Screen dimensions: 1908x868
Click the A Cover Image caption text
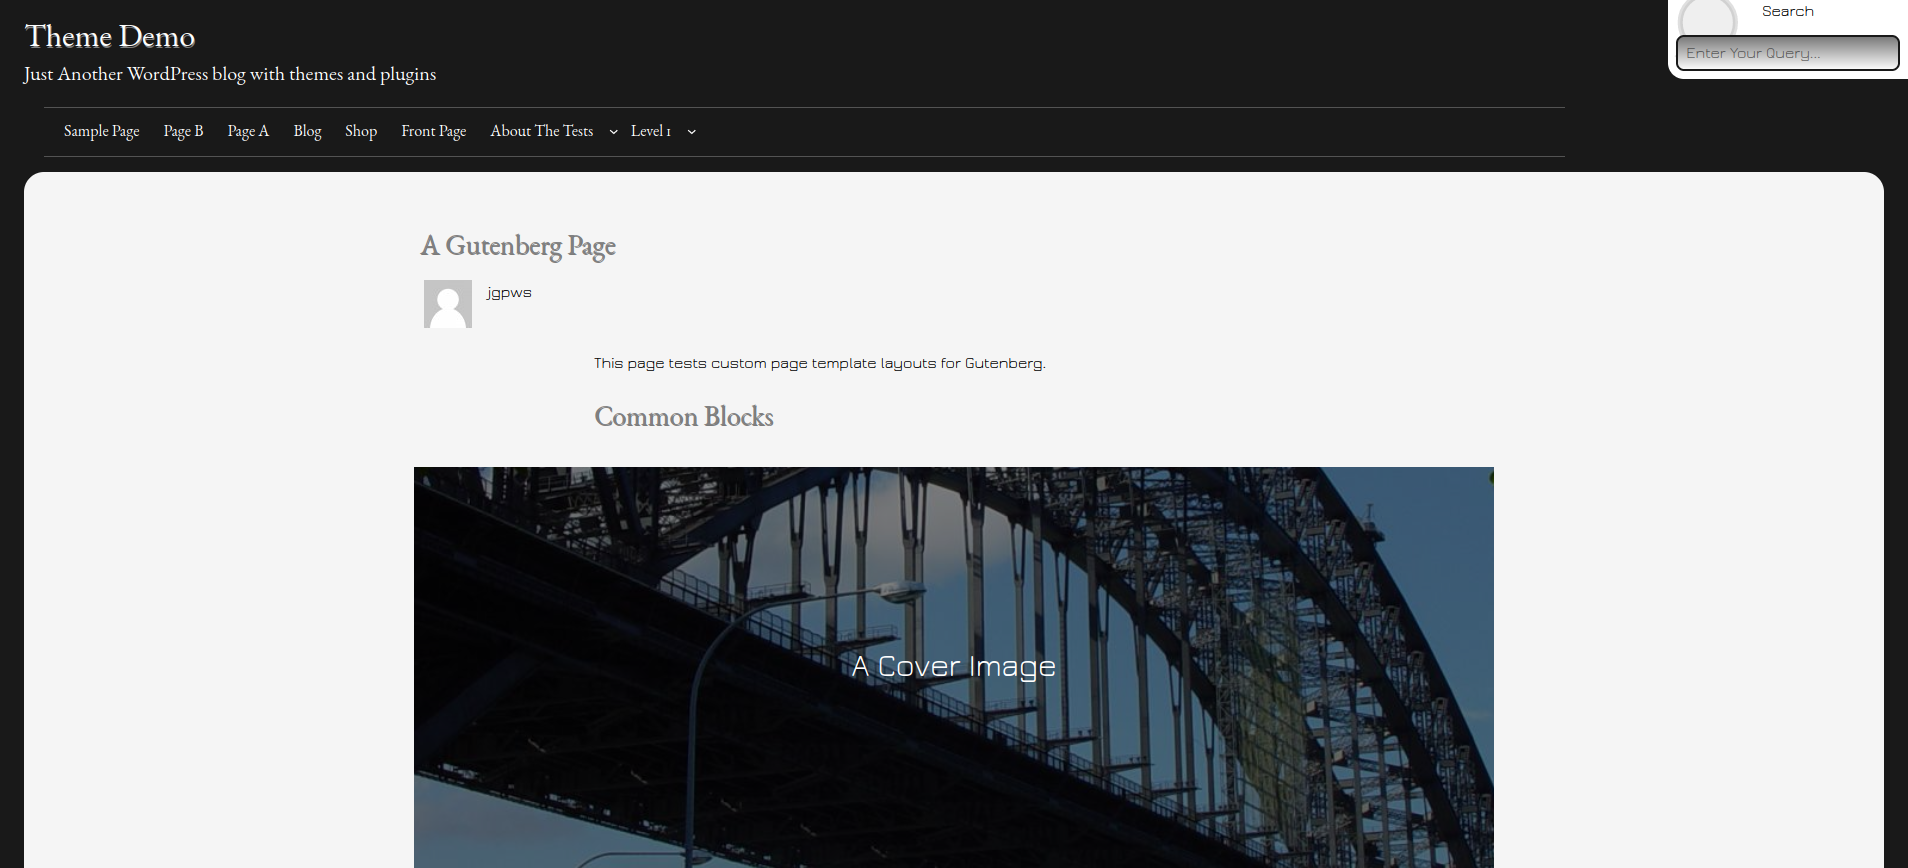(954, 666)
